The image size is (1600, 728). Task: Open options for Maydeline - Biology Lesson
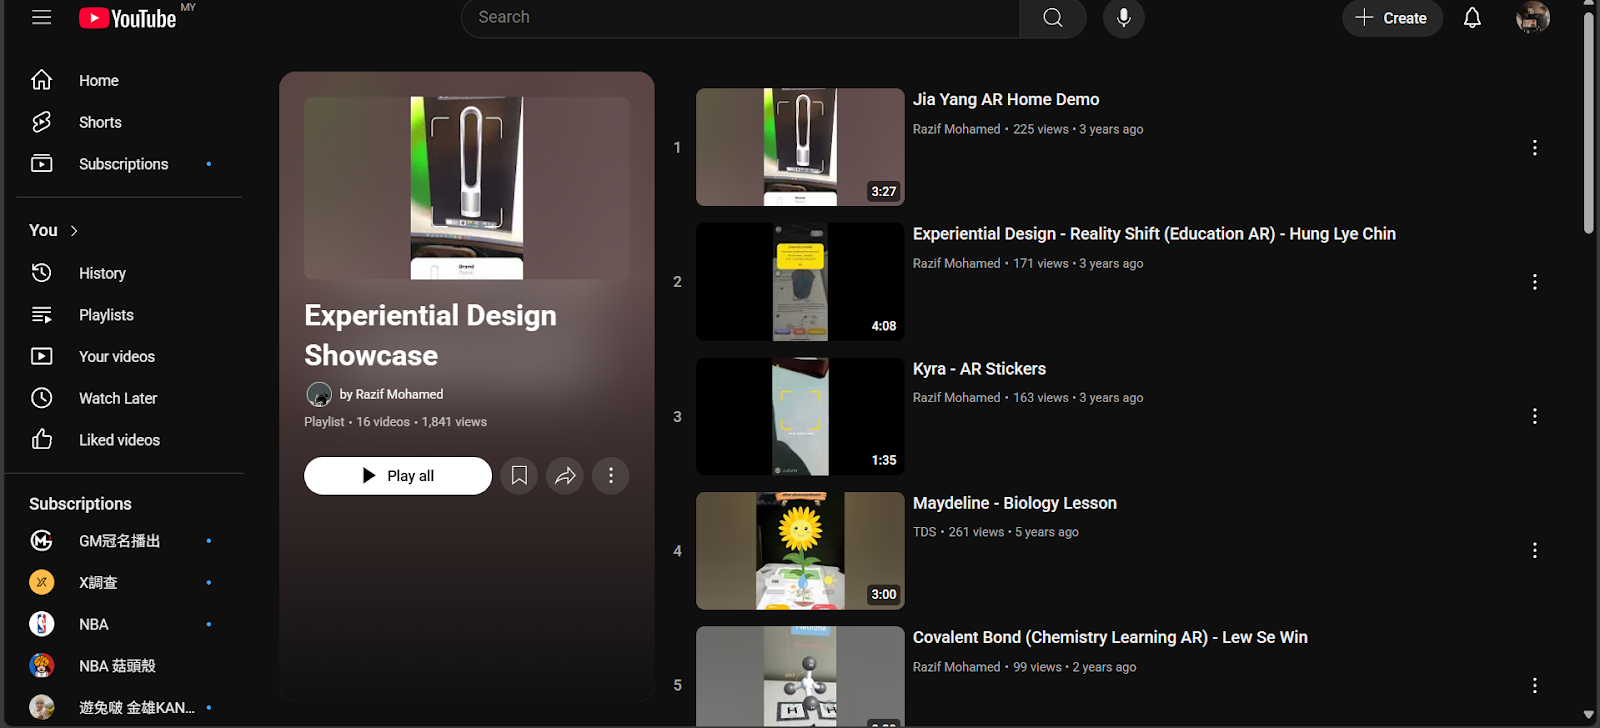[1534, 551]
